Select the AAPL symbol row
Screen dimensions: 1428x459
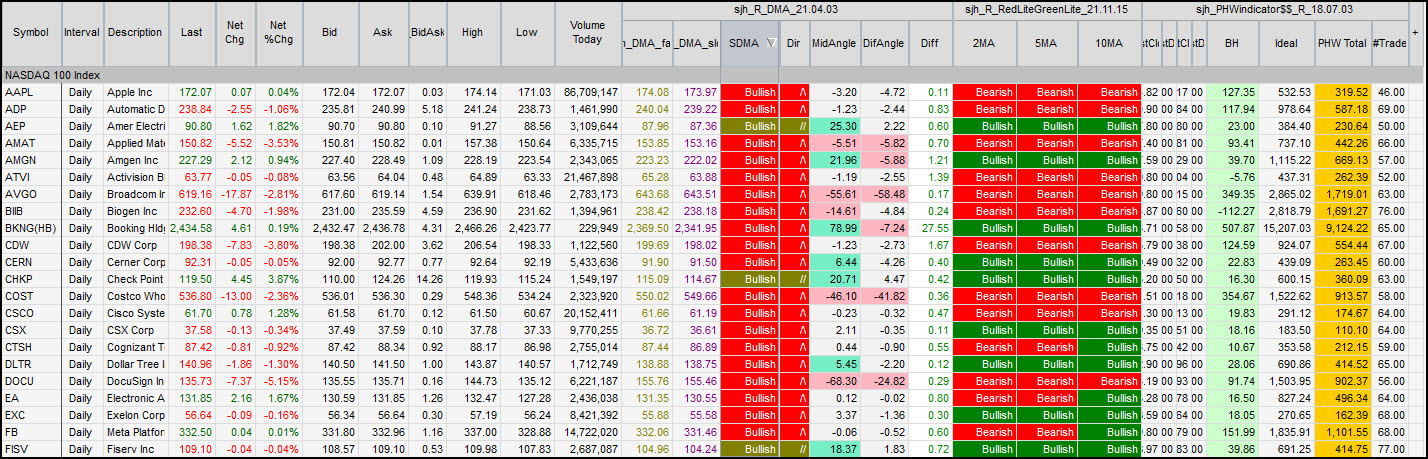coord(21,92)
